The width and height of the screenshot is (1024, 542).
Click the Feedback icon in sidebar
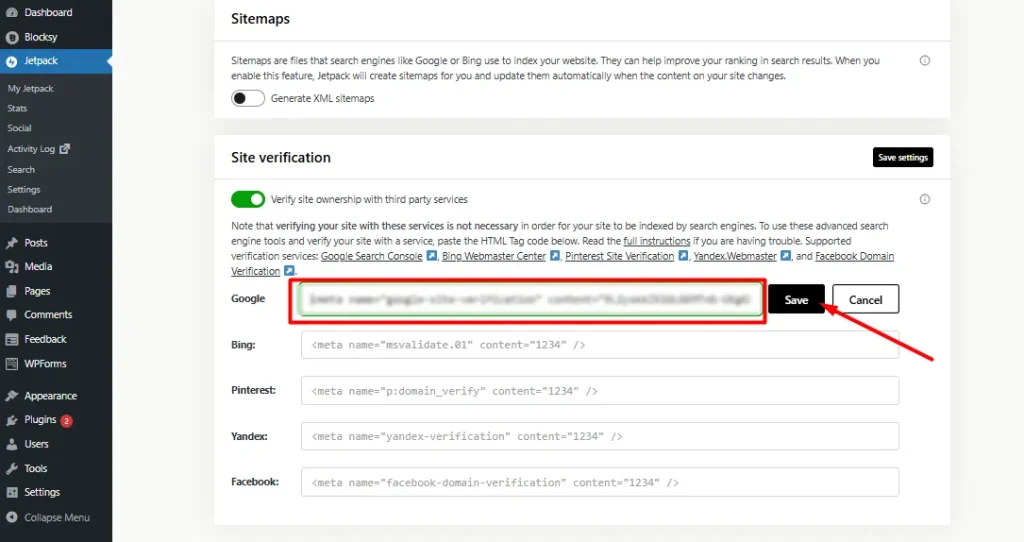[12, 340]
